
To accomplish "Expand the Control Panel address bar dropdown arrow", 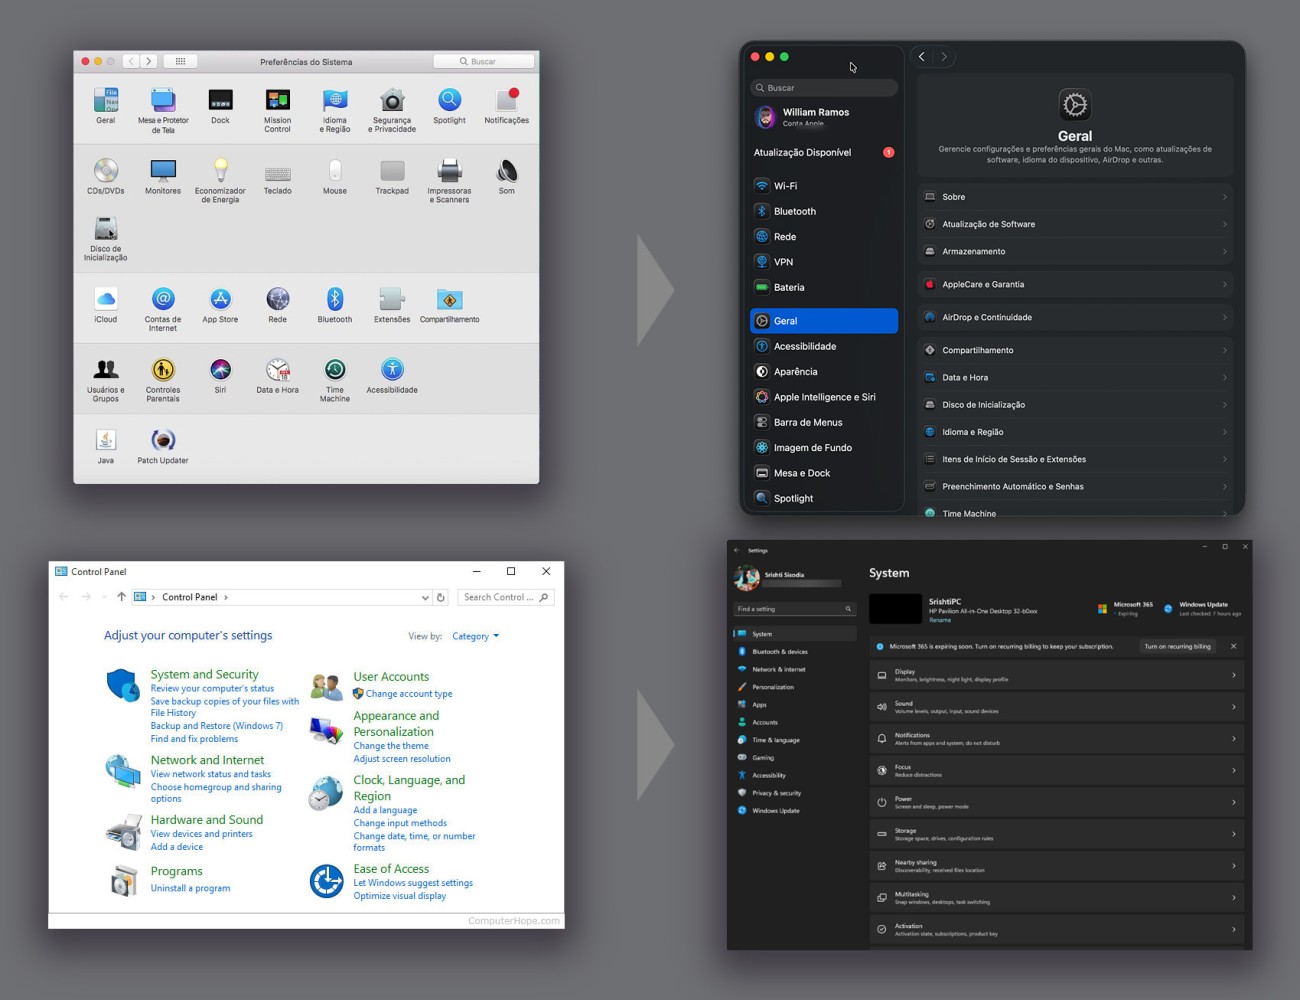I will (x=425, y=597).
